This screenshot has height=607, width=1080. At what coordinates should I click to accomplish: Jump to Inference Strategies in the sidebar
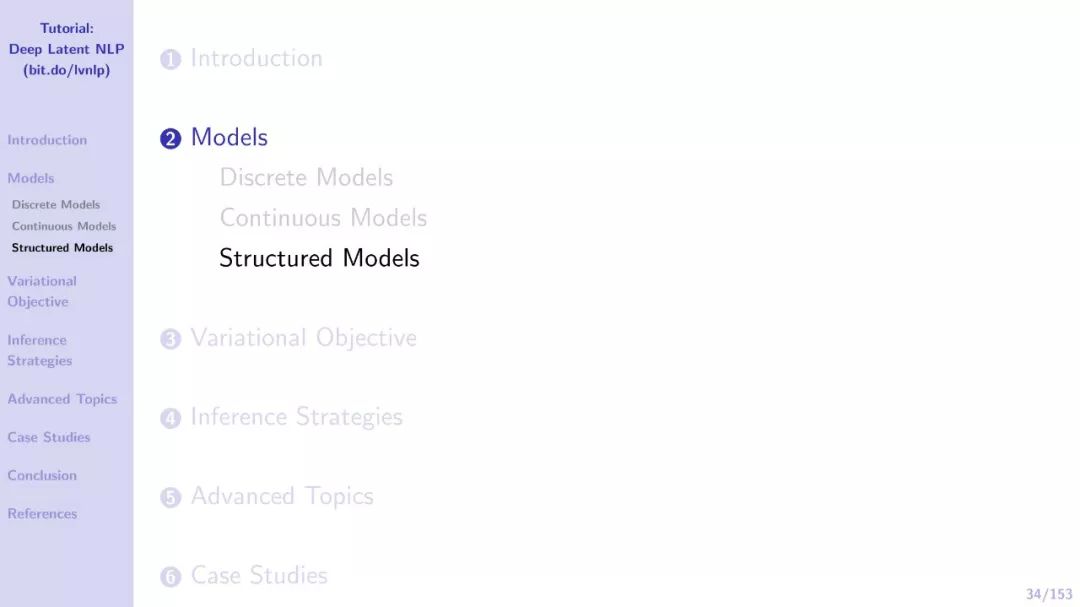tap(39, 350)
